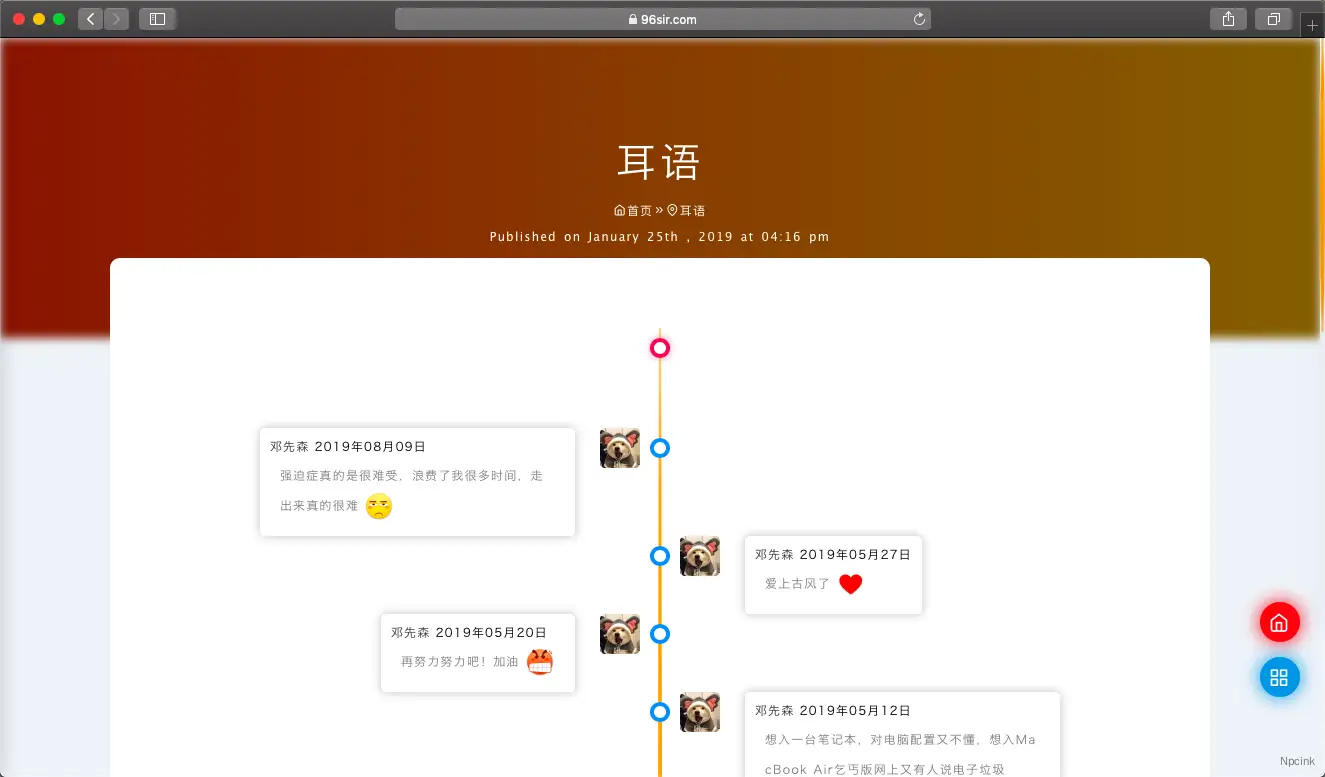Open the Safari share icon
Viewport: 1325px width, 777px height.
coord(1228,18)
